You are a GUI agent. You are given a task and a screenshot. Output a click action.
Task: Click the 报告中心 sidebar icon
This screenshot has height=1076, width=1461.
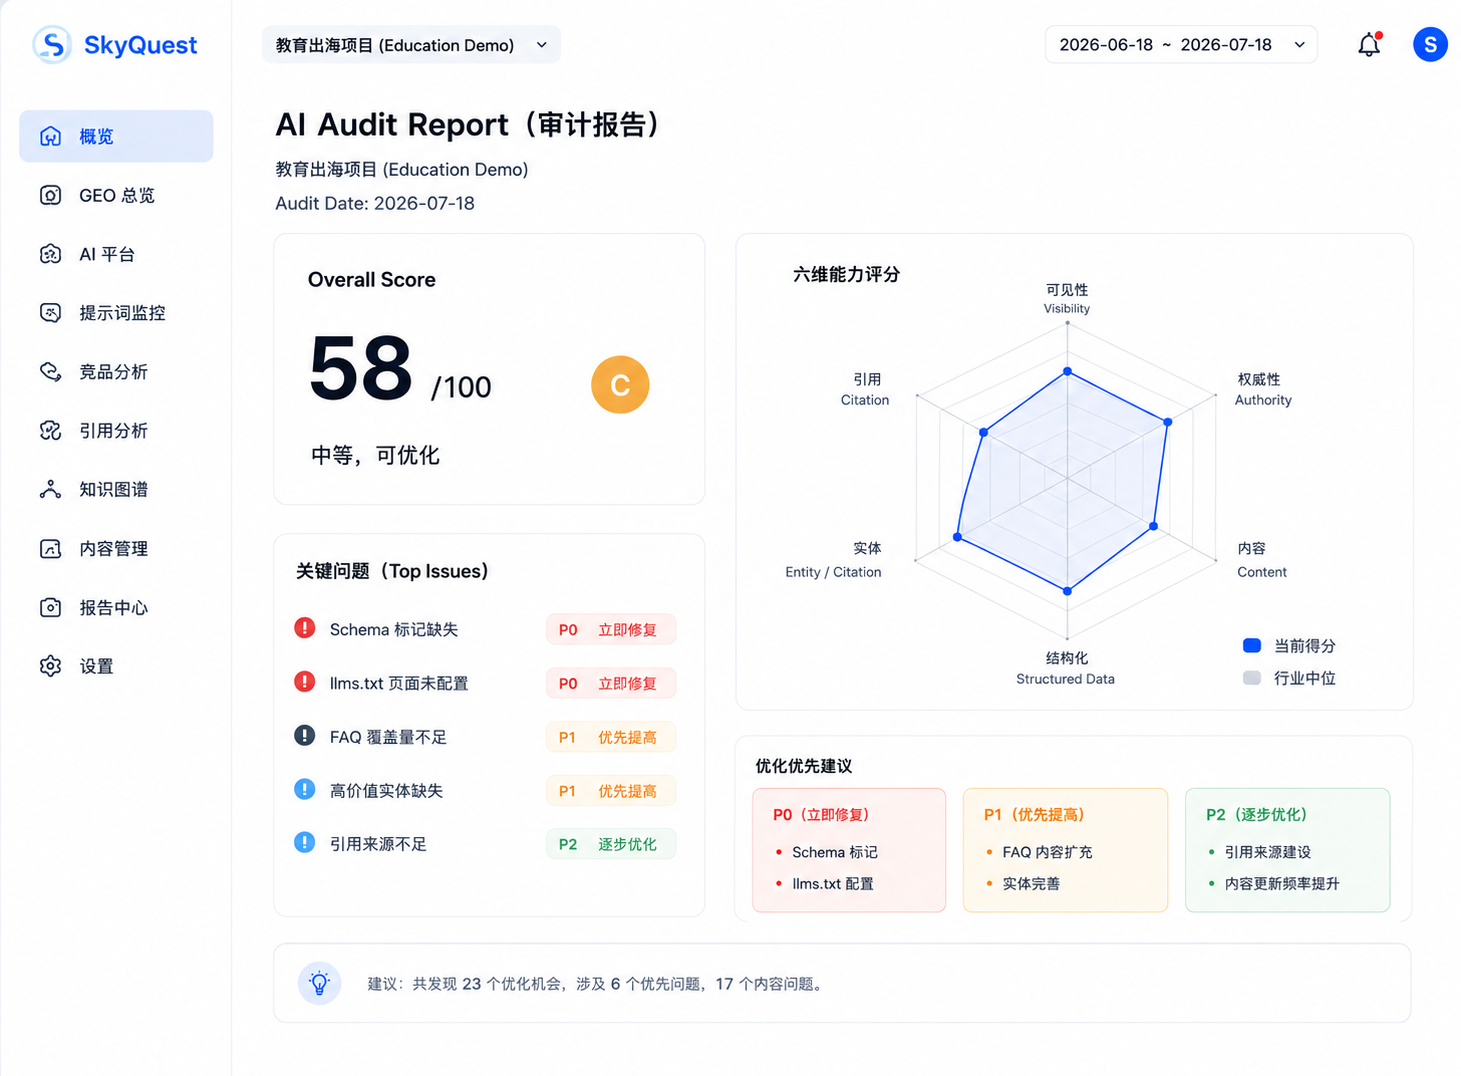(x=50, y=607)
